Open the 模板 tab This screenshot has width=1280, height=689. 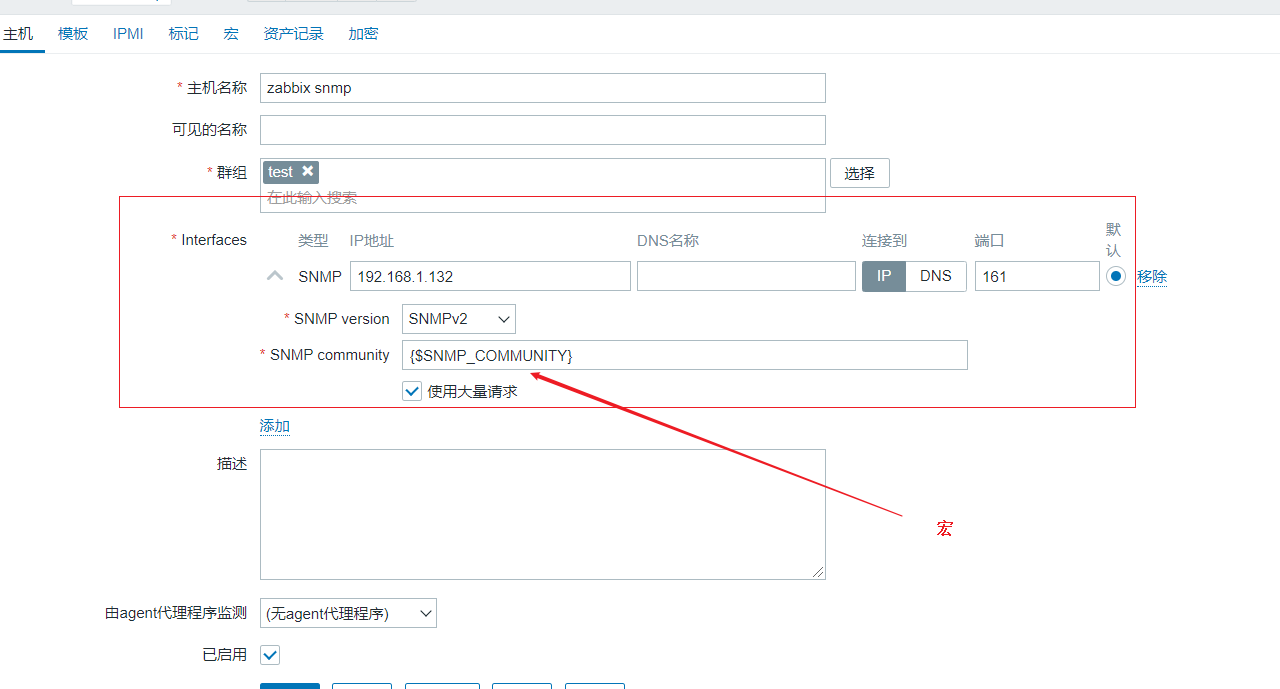[x=73, y=34]
